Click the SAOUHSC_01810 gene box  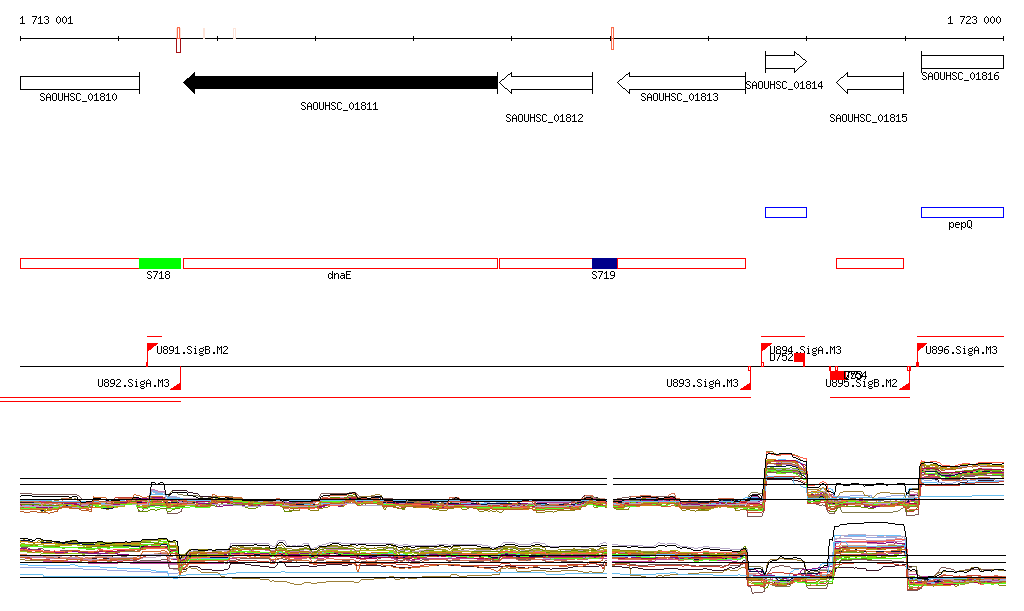[80, 83]
